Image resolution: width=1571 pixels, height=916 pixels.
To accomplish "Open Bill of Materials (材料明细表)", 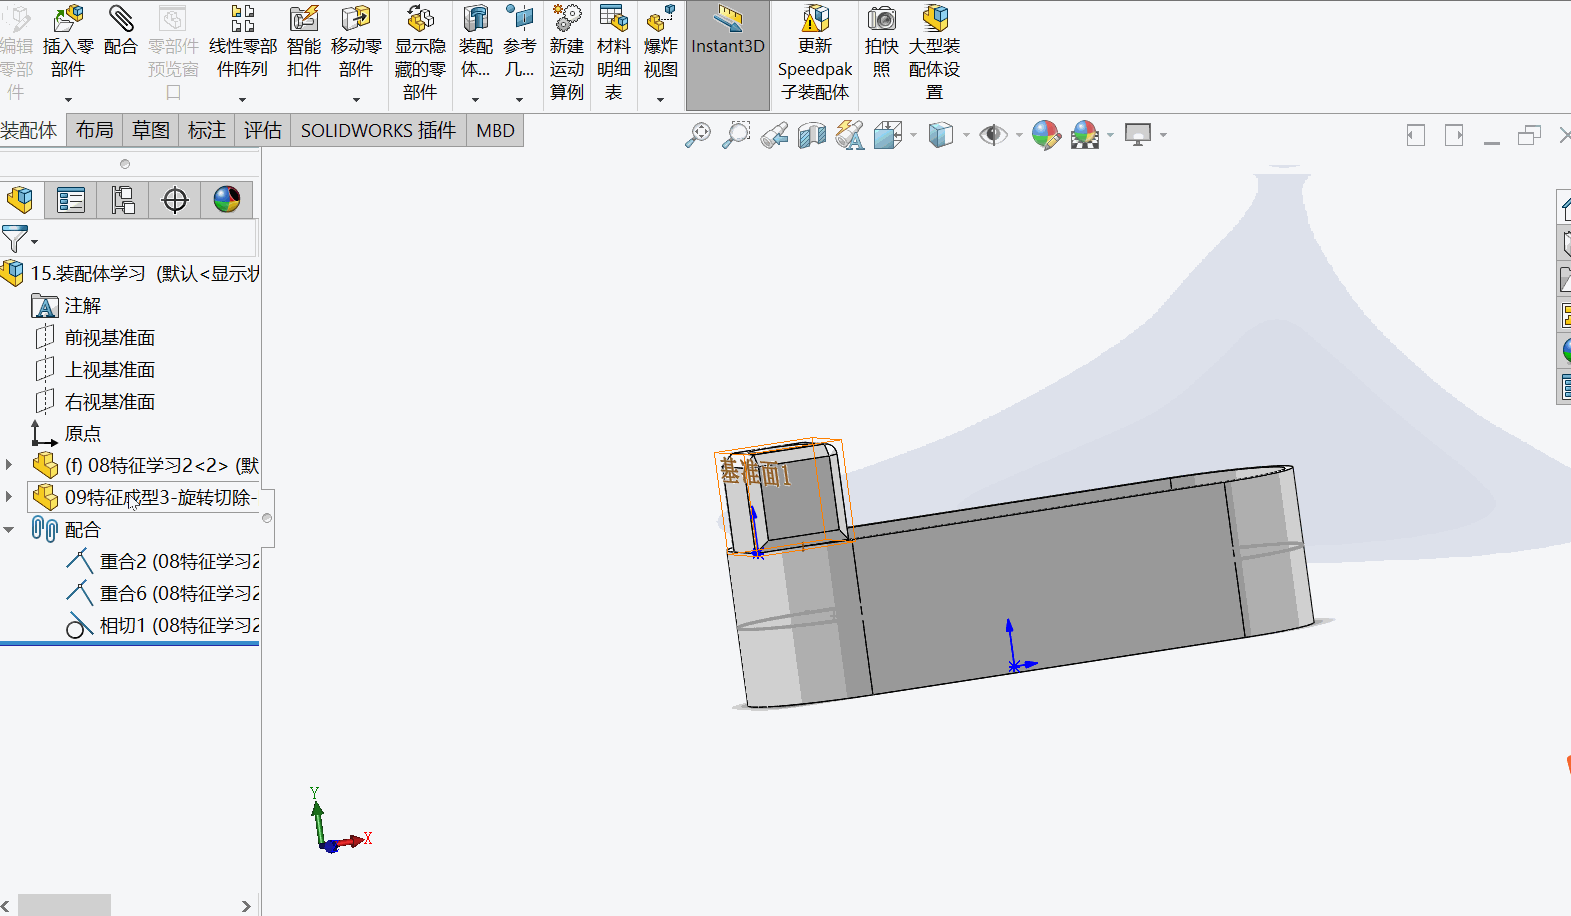I will 614,53.
